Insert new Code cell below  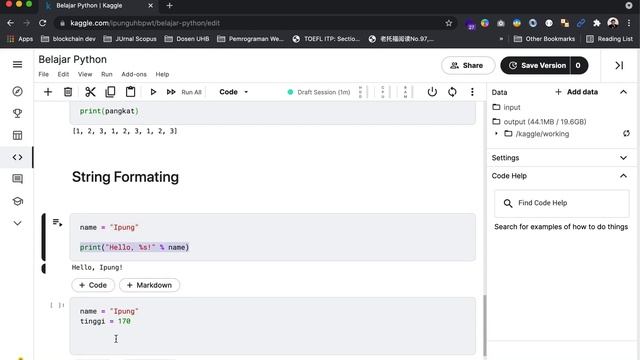93,285
